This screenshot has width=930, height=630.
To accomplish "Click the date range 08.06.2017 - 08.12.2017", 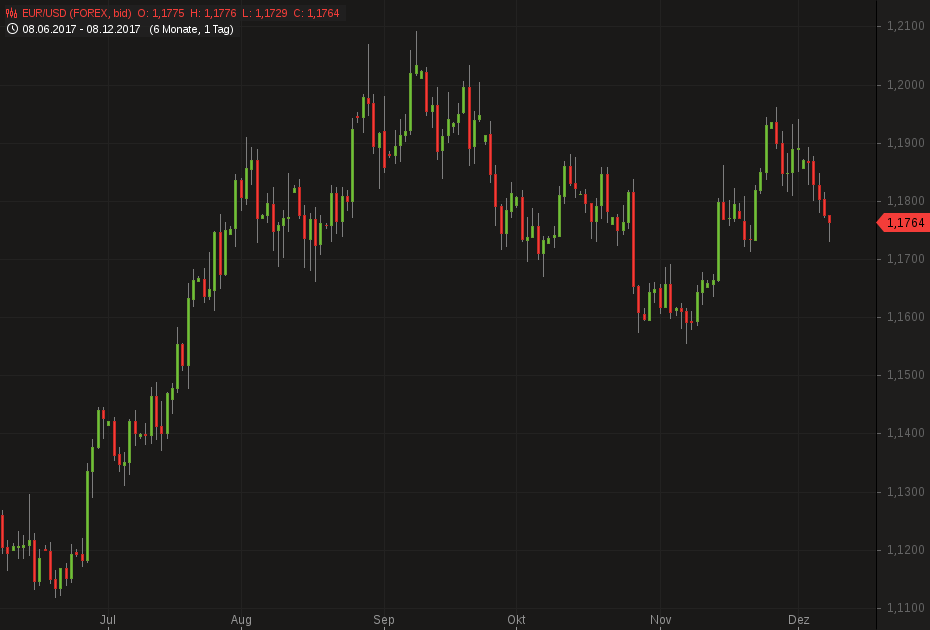I will click(x=82, y=29).
